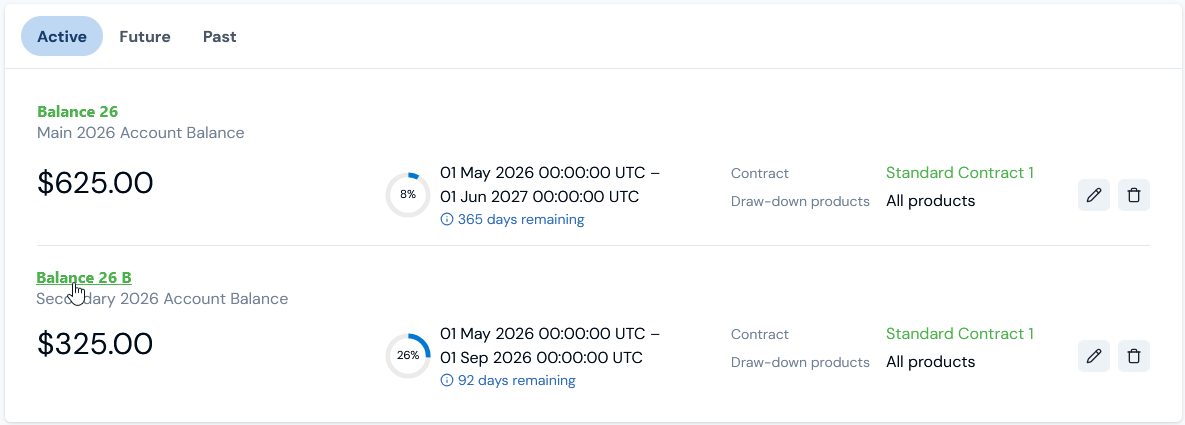Select the 8% circular progress indicator
1185x425 pixels.
(x=408, y=194)
